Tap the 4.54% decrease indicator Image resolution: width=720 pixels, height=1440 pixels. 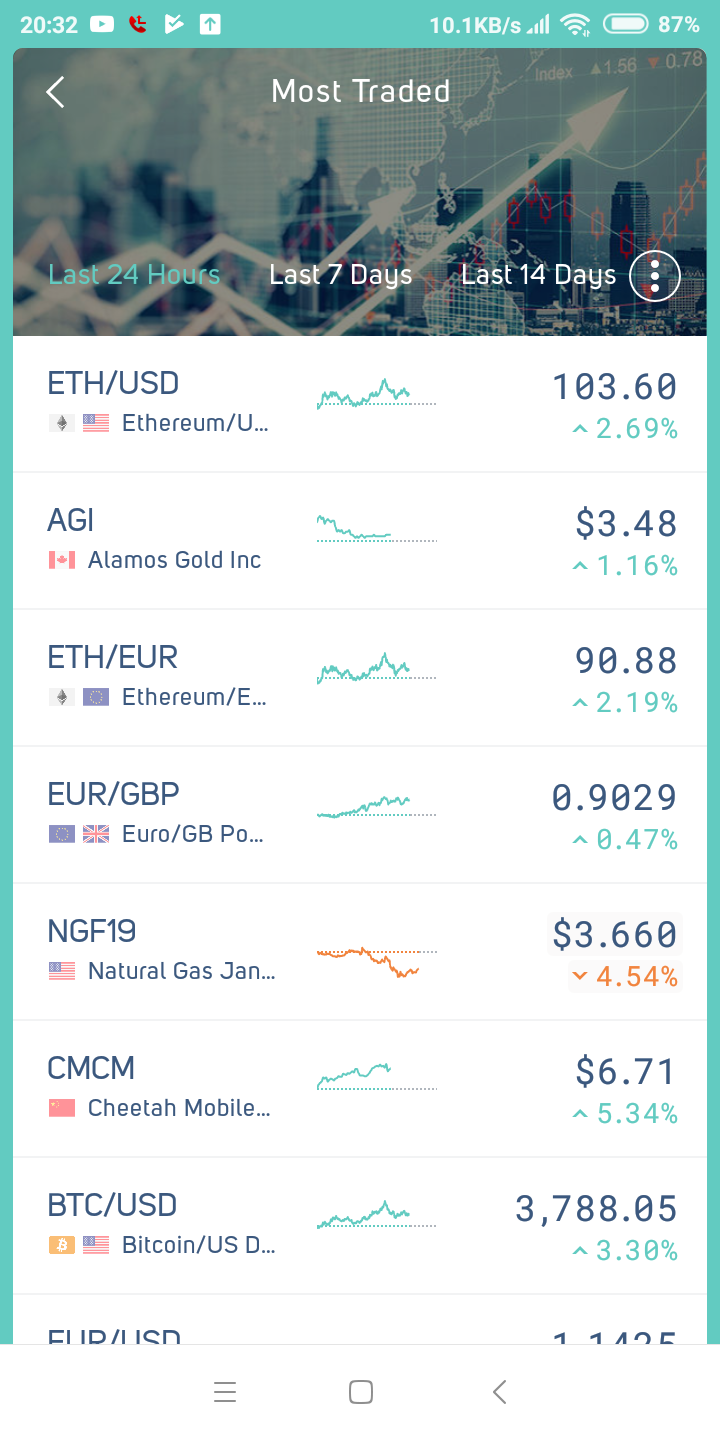coord(624,976)
